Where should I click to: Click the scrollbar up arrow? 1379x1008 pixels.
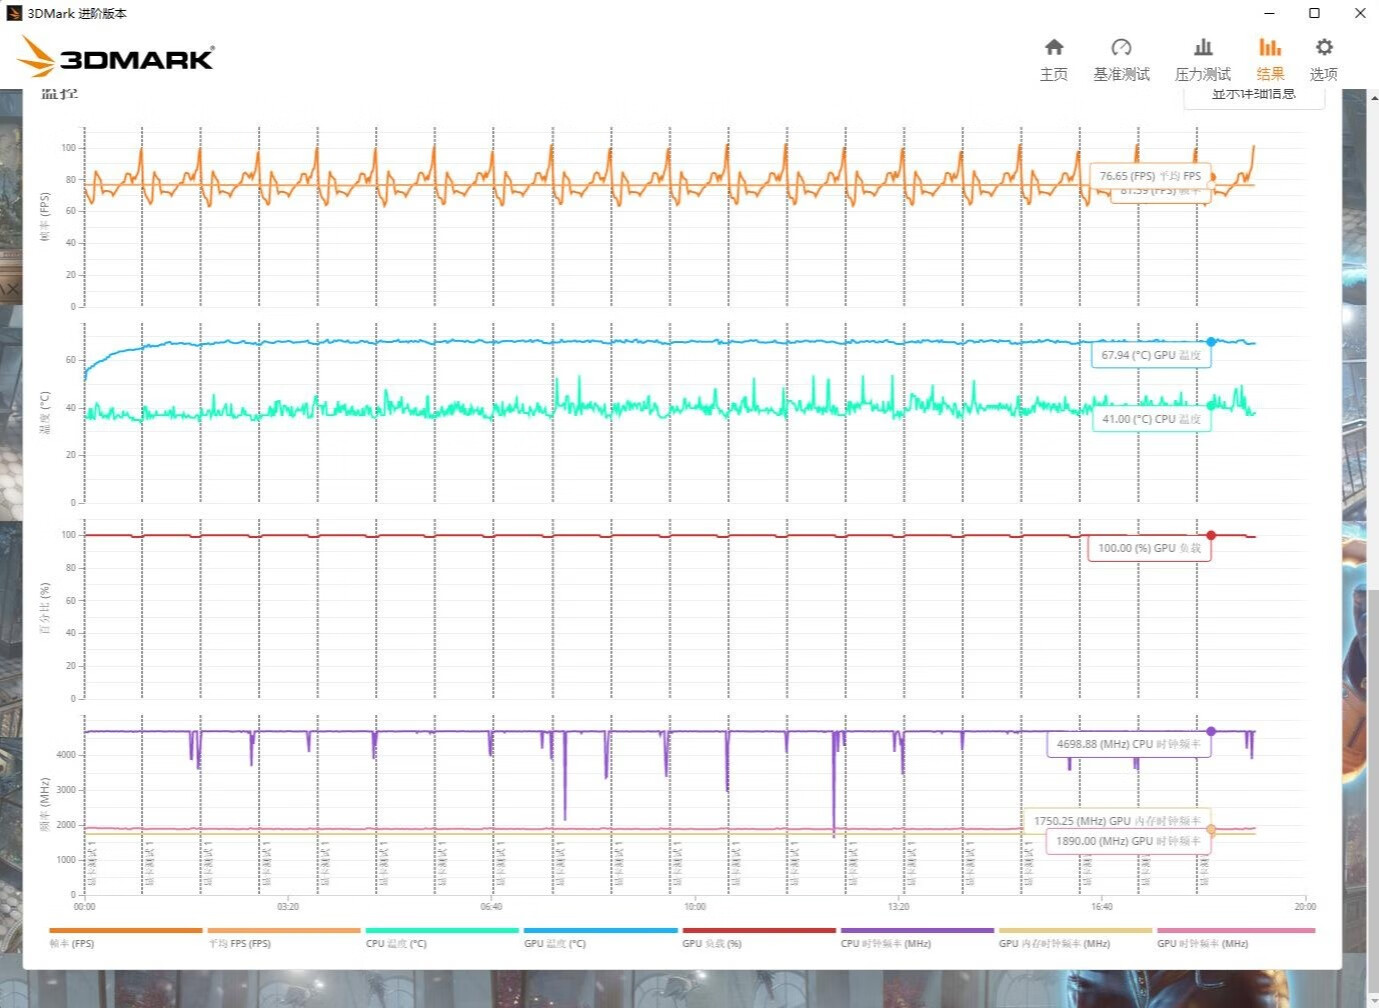[1372, 97]
